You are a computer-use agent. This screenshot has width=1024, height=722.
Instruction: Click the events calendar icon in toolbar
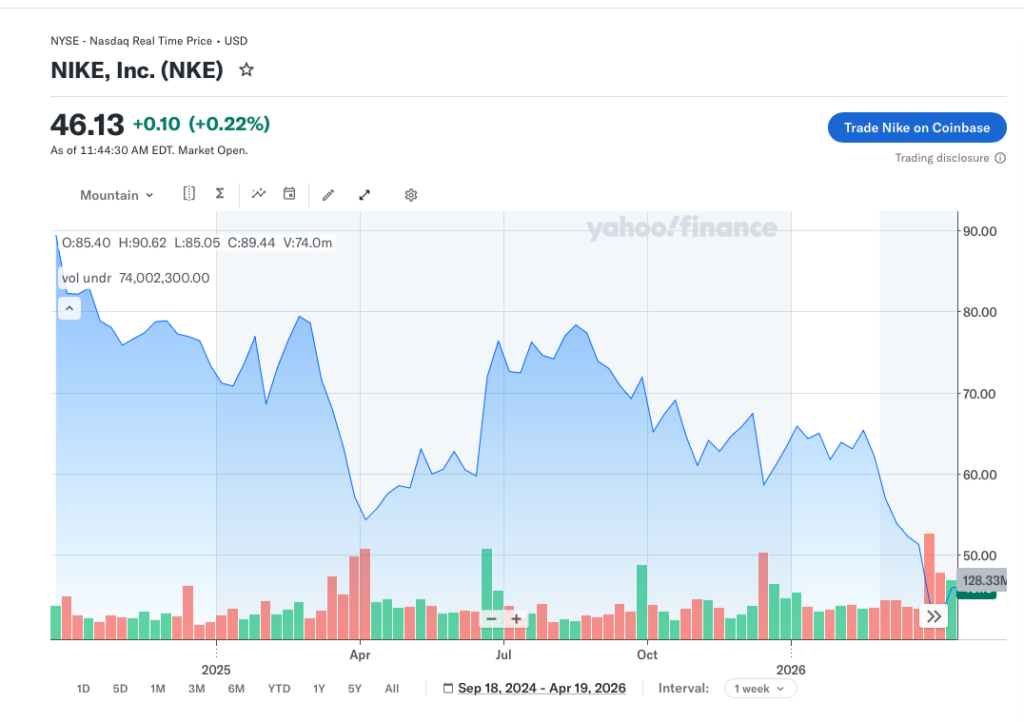(289, 194)
